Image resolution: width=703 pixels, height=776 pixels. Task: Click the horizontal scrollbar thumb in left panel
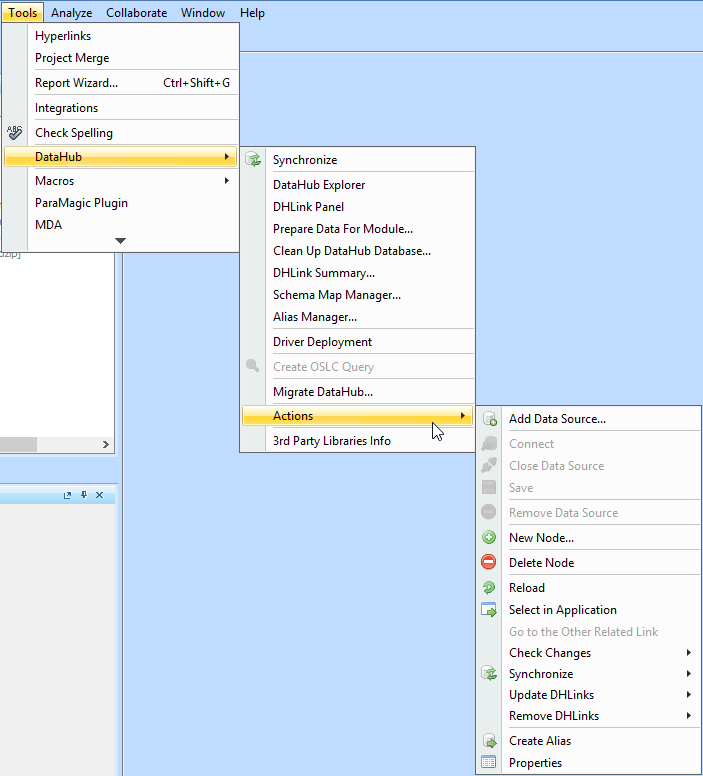tap(18, 444)
